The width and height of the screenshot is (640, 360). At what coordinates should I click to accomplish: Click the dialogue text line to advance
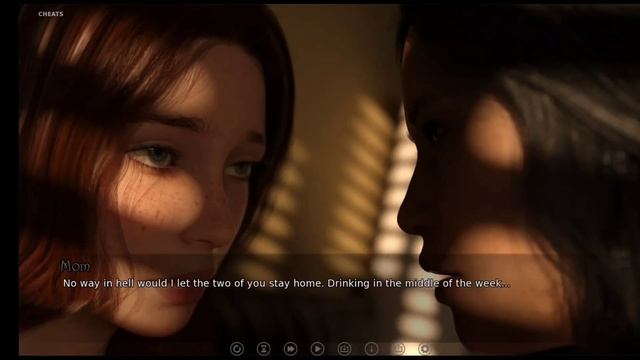(x=287, y=283)
